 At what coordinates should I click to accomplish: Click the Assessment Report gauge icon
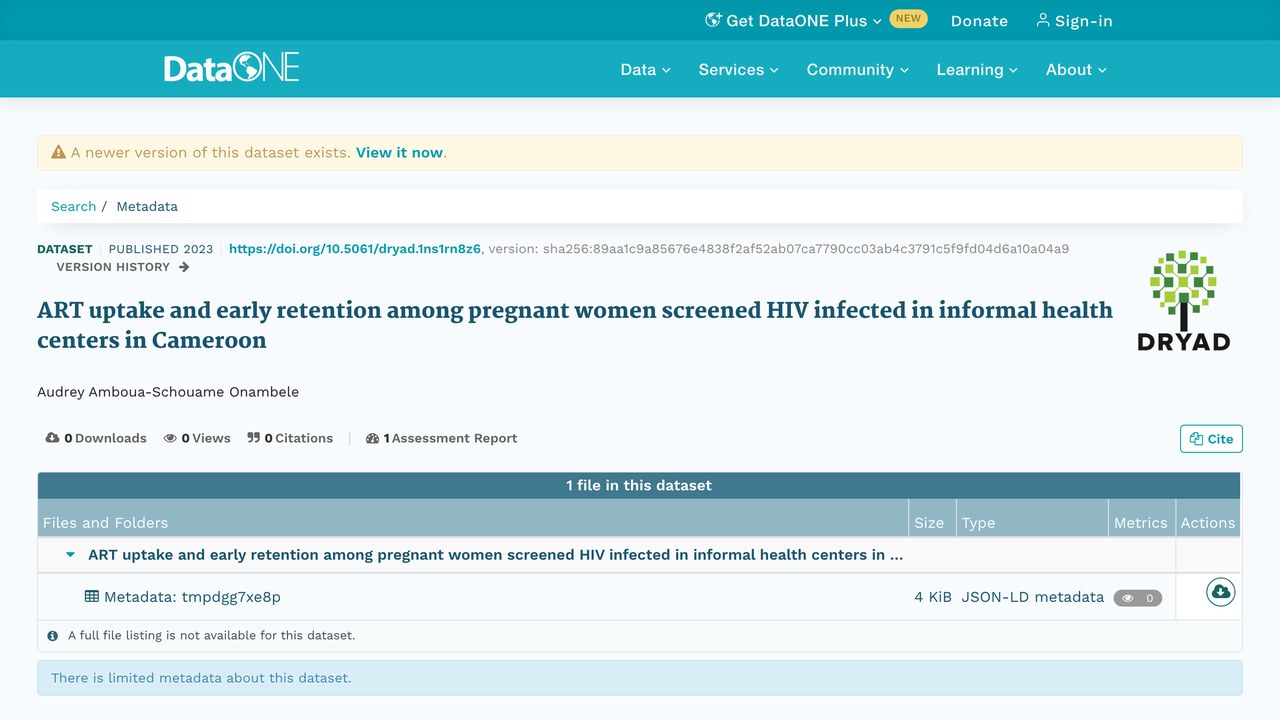(373, 438)
